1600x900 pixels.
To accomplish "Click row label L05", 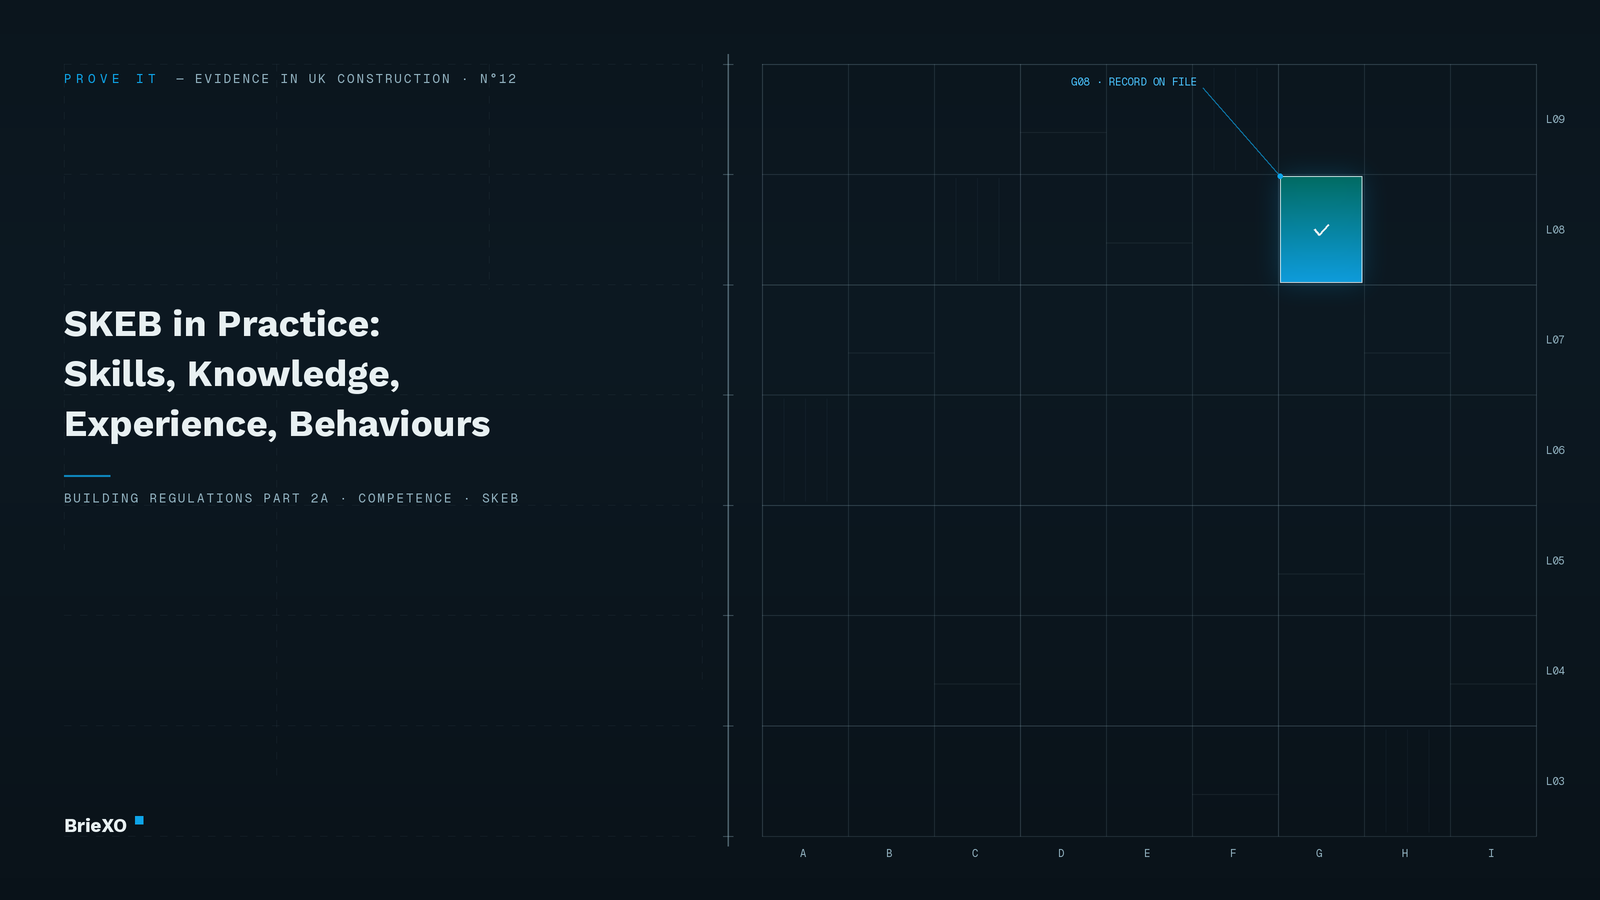I will (x=1555, y=561).
